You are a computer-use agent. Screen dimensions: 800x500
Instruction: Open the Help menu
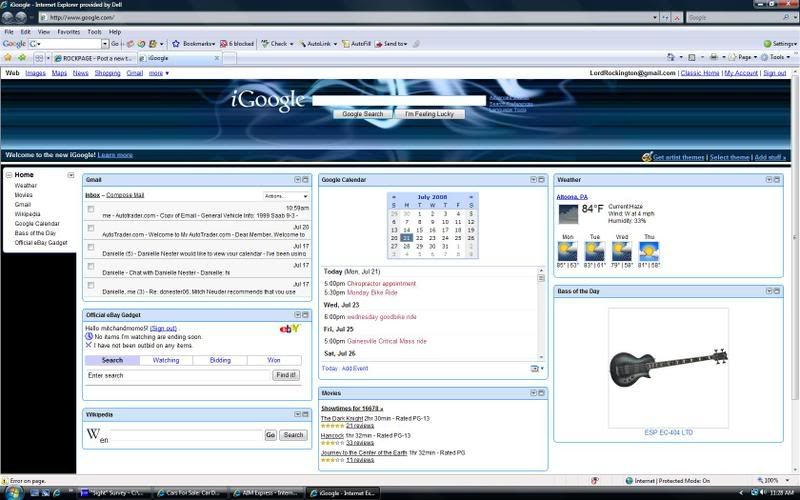(115, 32)
